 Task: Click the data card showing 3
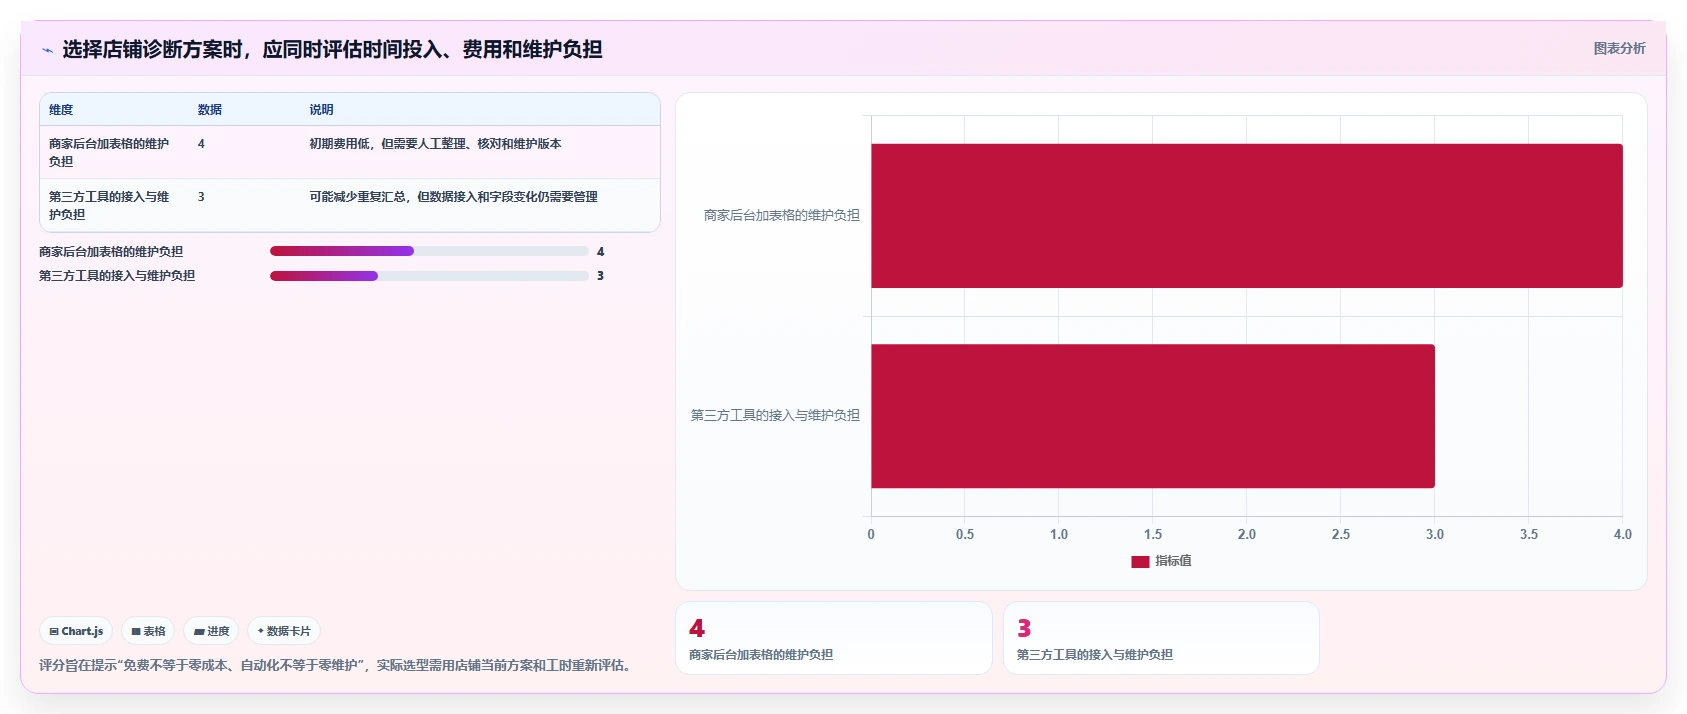click(x=1161, y=638)
